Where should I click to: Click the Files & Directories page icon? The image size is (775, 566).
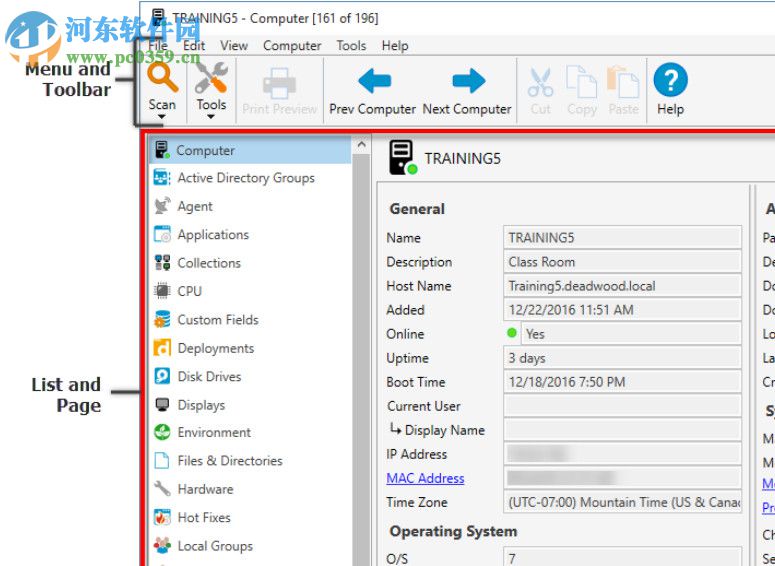tap(162, 460)
